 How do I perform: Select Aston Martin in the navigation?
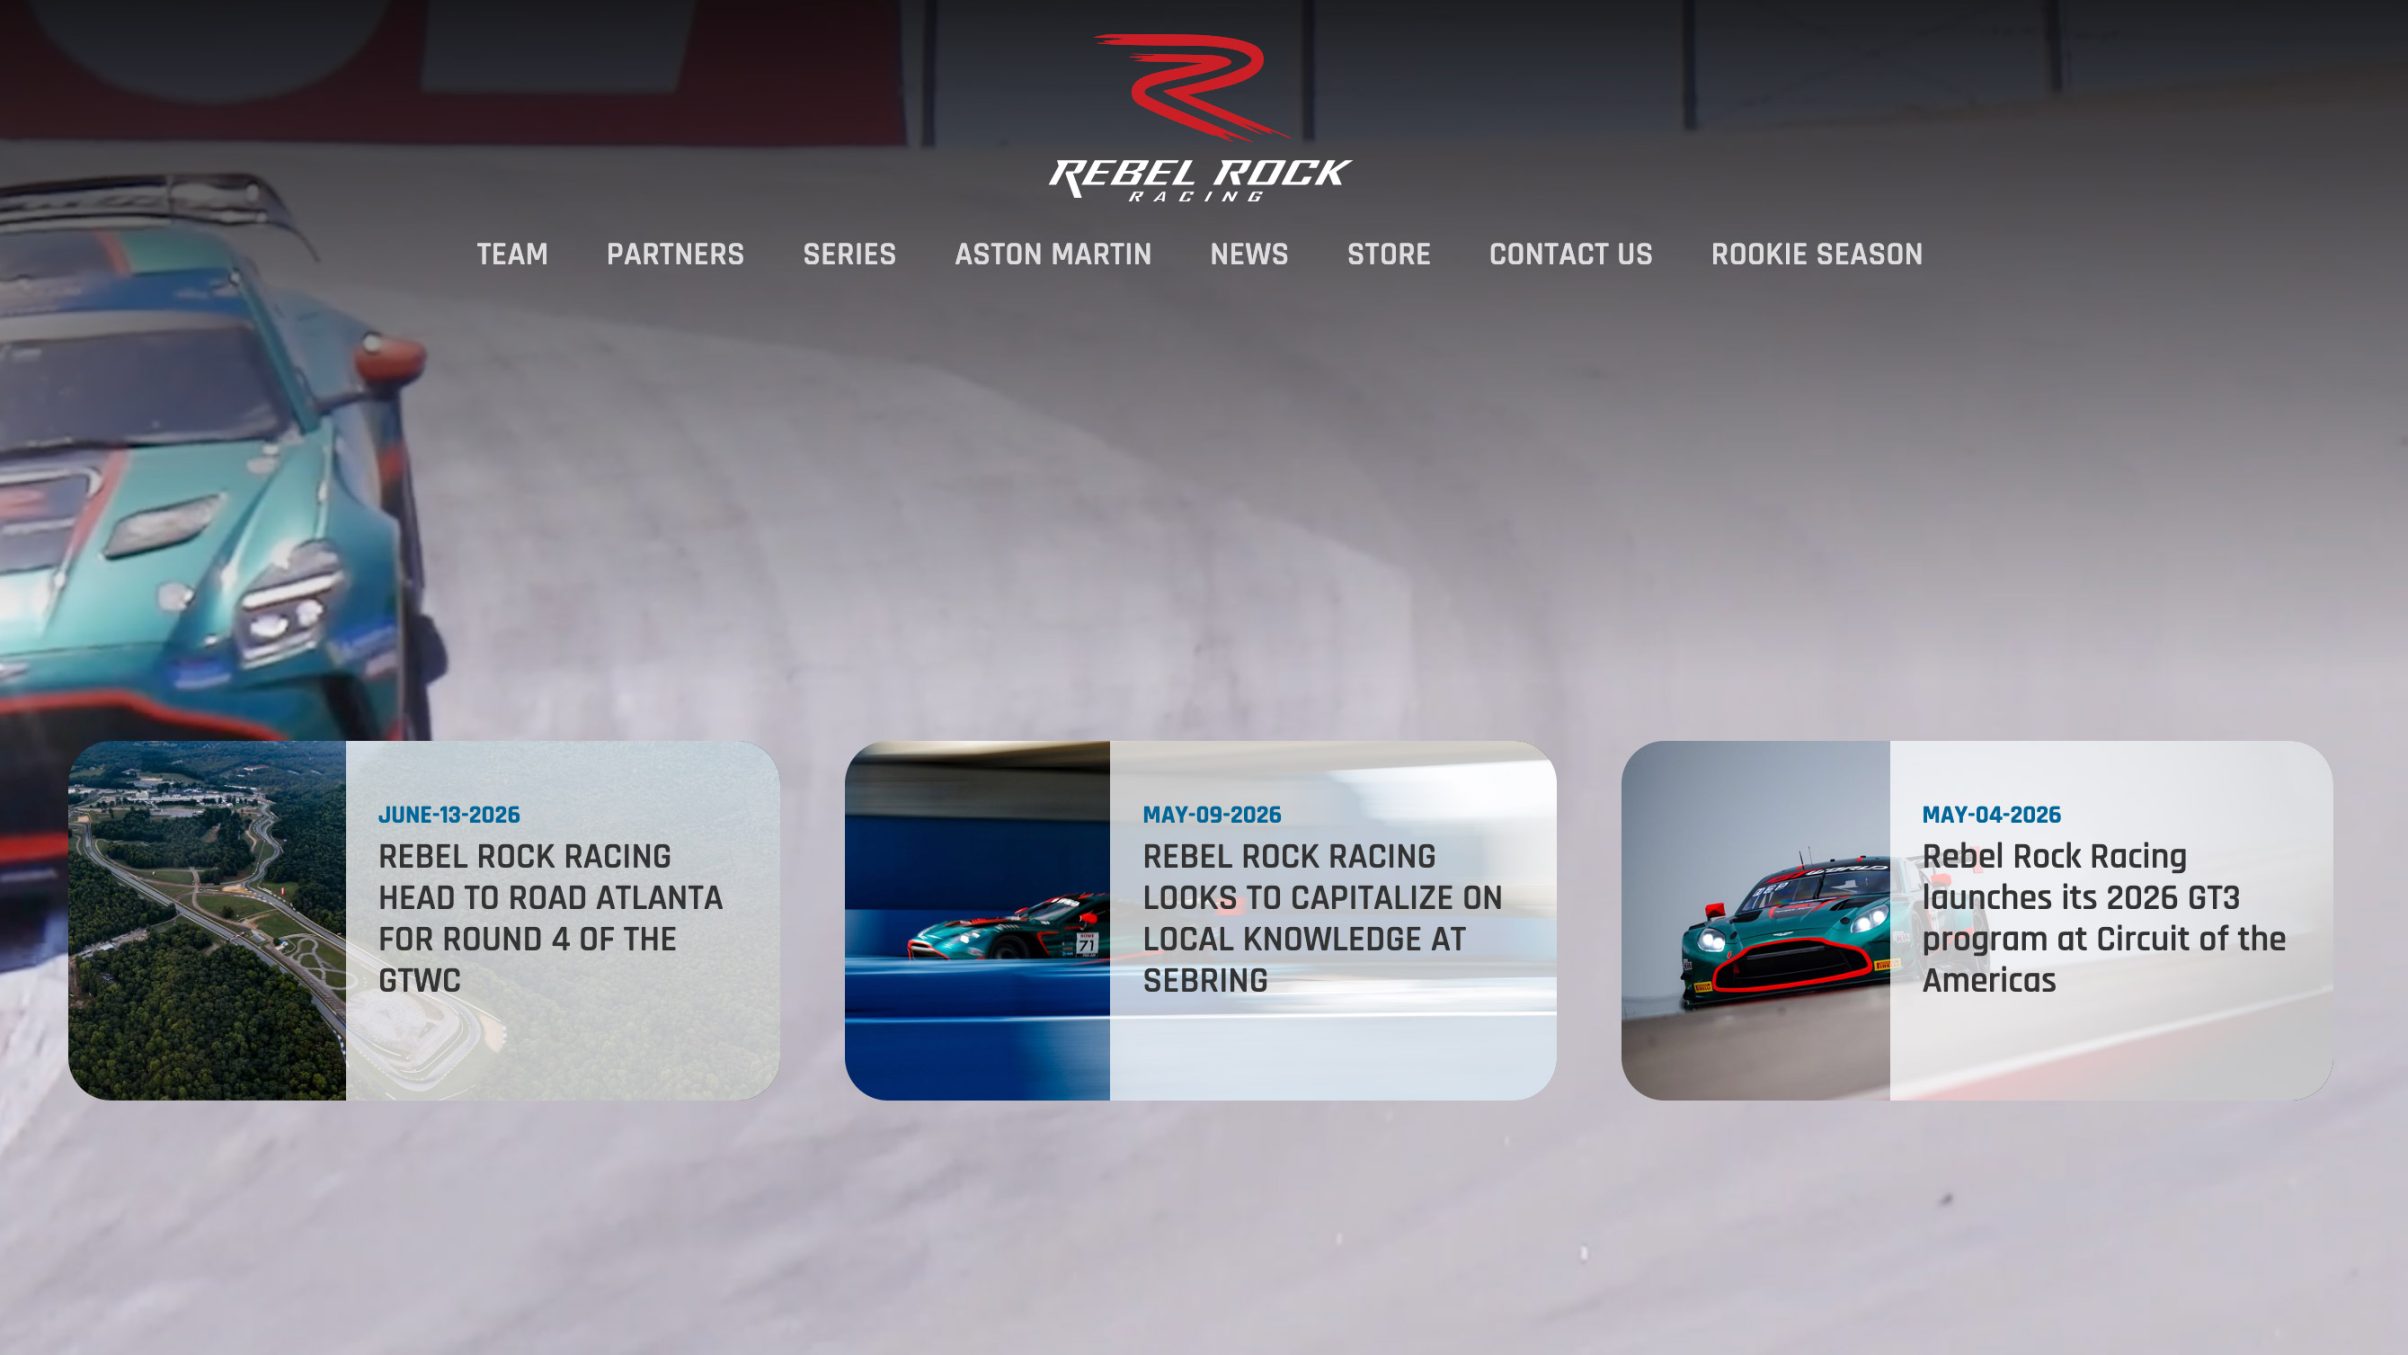click(1053, 254)
